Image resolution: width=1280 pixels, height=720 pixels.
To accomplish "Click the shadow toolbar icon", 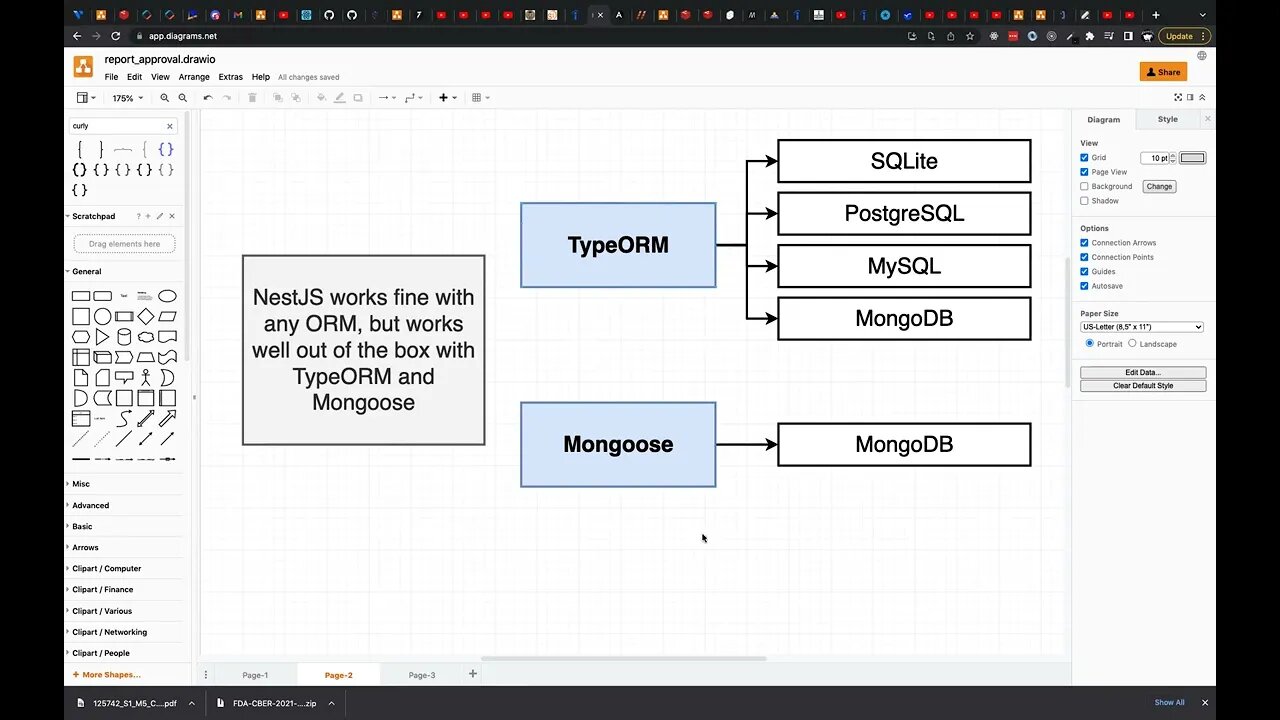I will coord(358,98).
